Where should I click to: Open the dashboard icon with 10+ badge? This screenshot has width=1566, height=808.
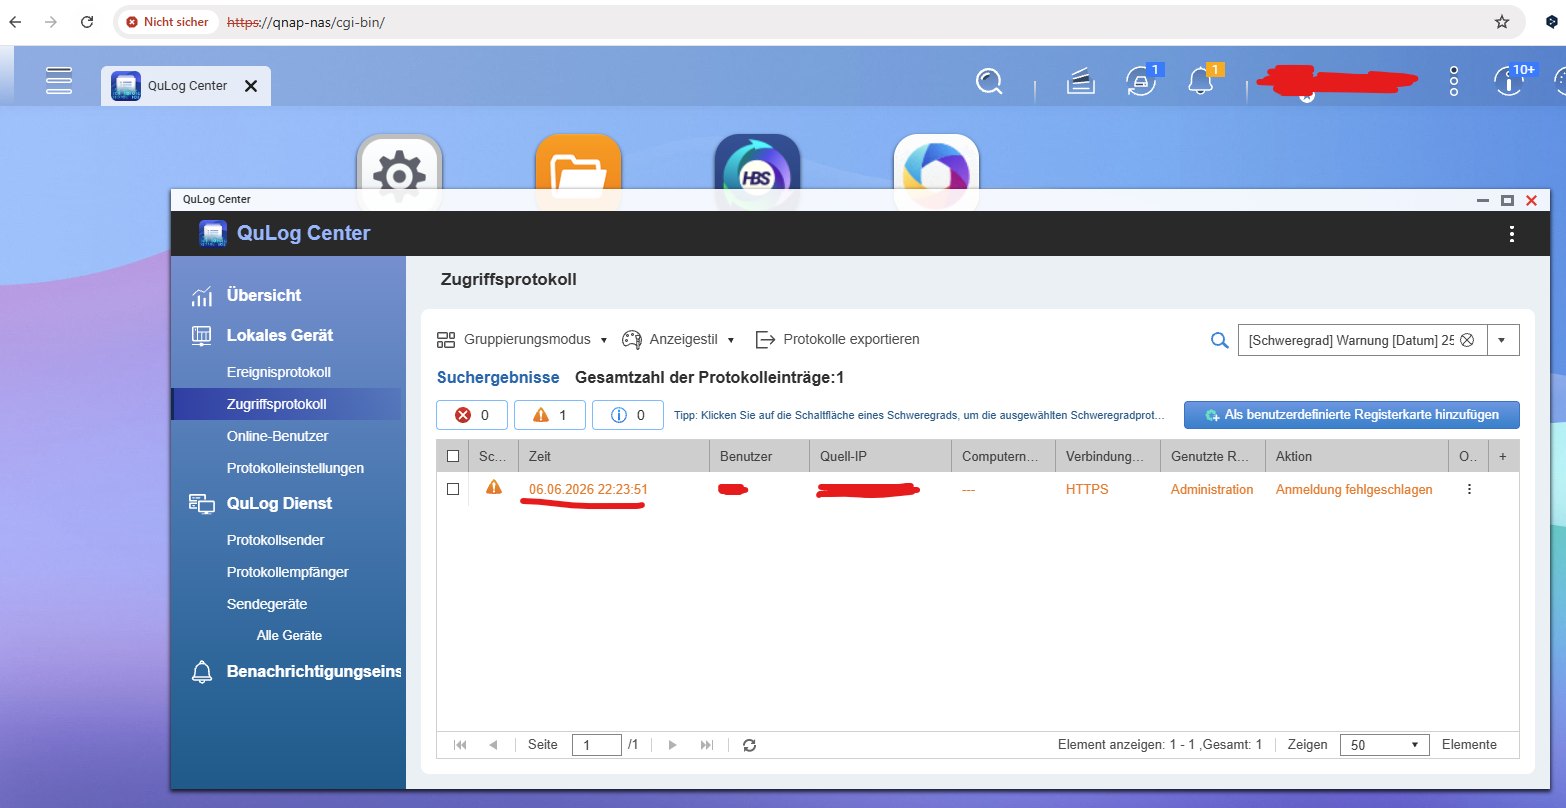point(1510,80)
